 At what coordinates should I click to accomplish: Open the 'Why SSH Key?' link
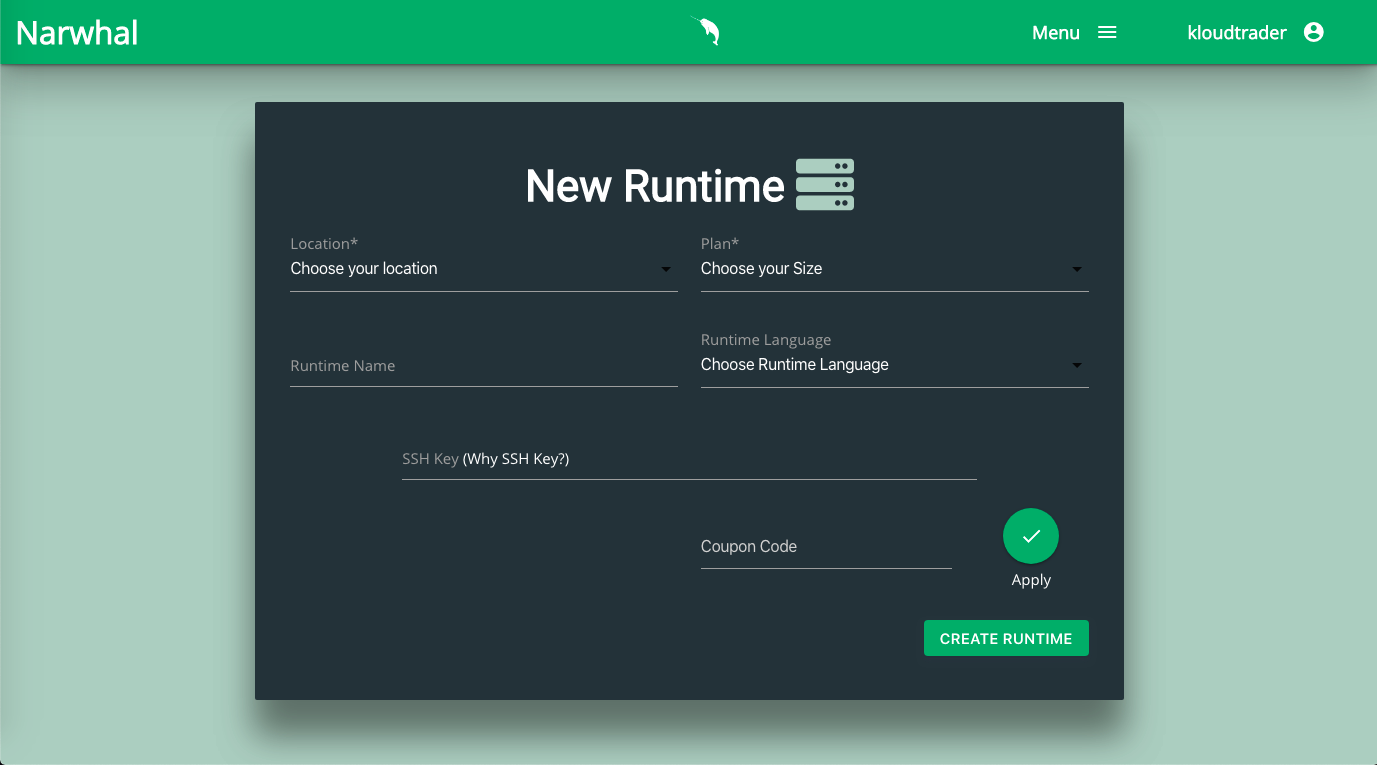[x=516, y=459]
